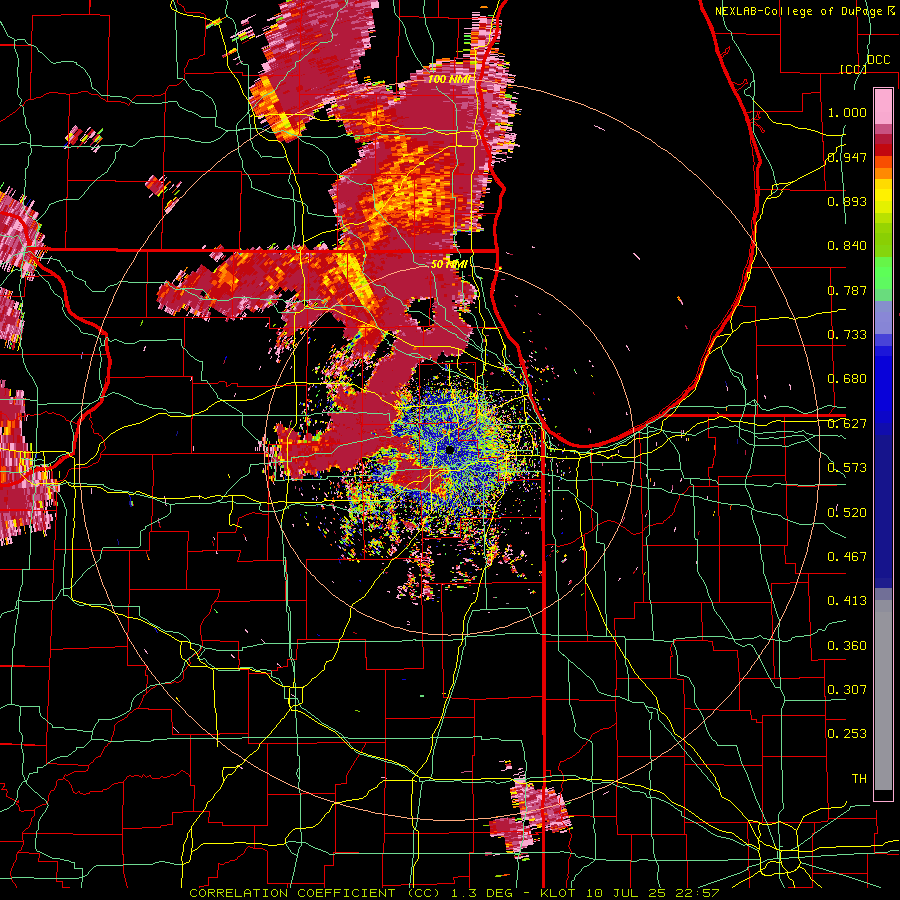Viewport: 900px width, 900px height.
Task: Click the 0.947 color scale value
Action: coord(847,157)
